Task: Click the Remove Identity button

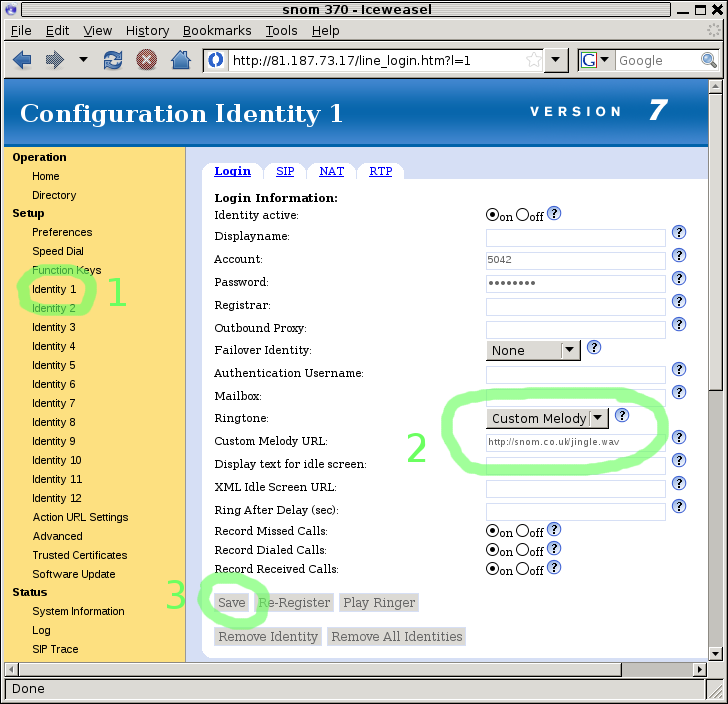Action: coord(268,636)
